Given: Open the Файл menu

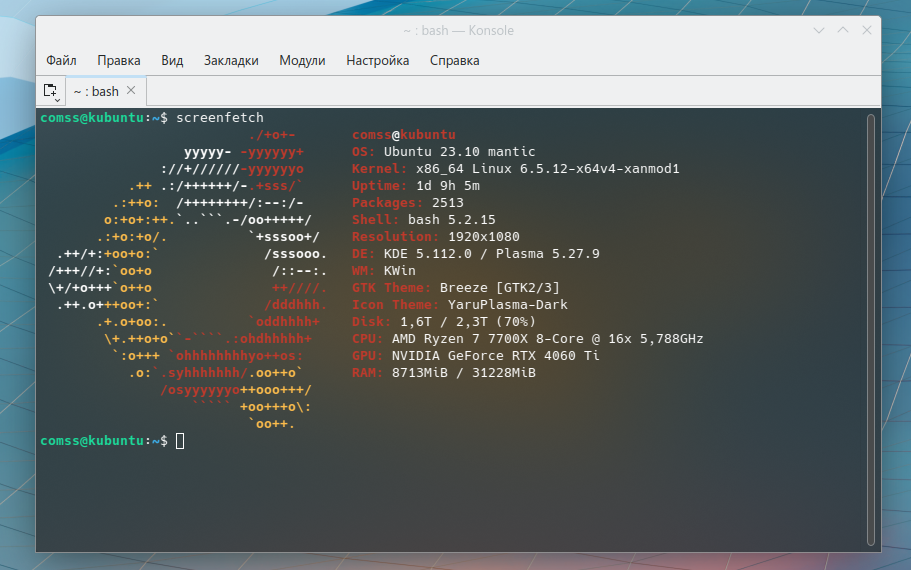Looking at the screenshot, I should click(x=61, y=60).
